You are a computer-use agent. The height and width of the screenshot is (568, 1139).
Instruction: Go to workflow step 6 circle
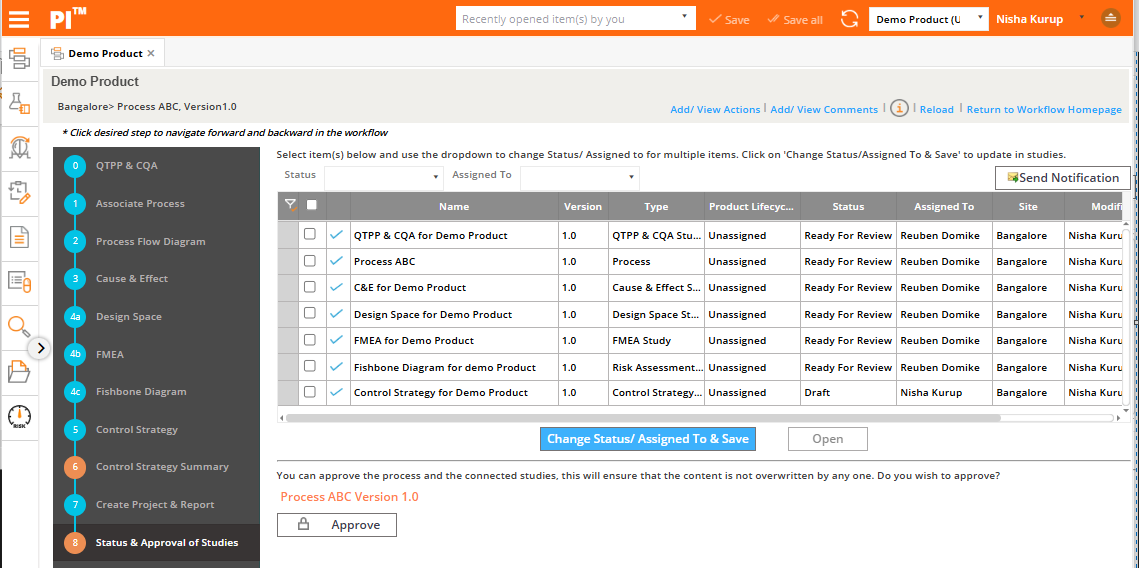pos(74,467)
